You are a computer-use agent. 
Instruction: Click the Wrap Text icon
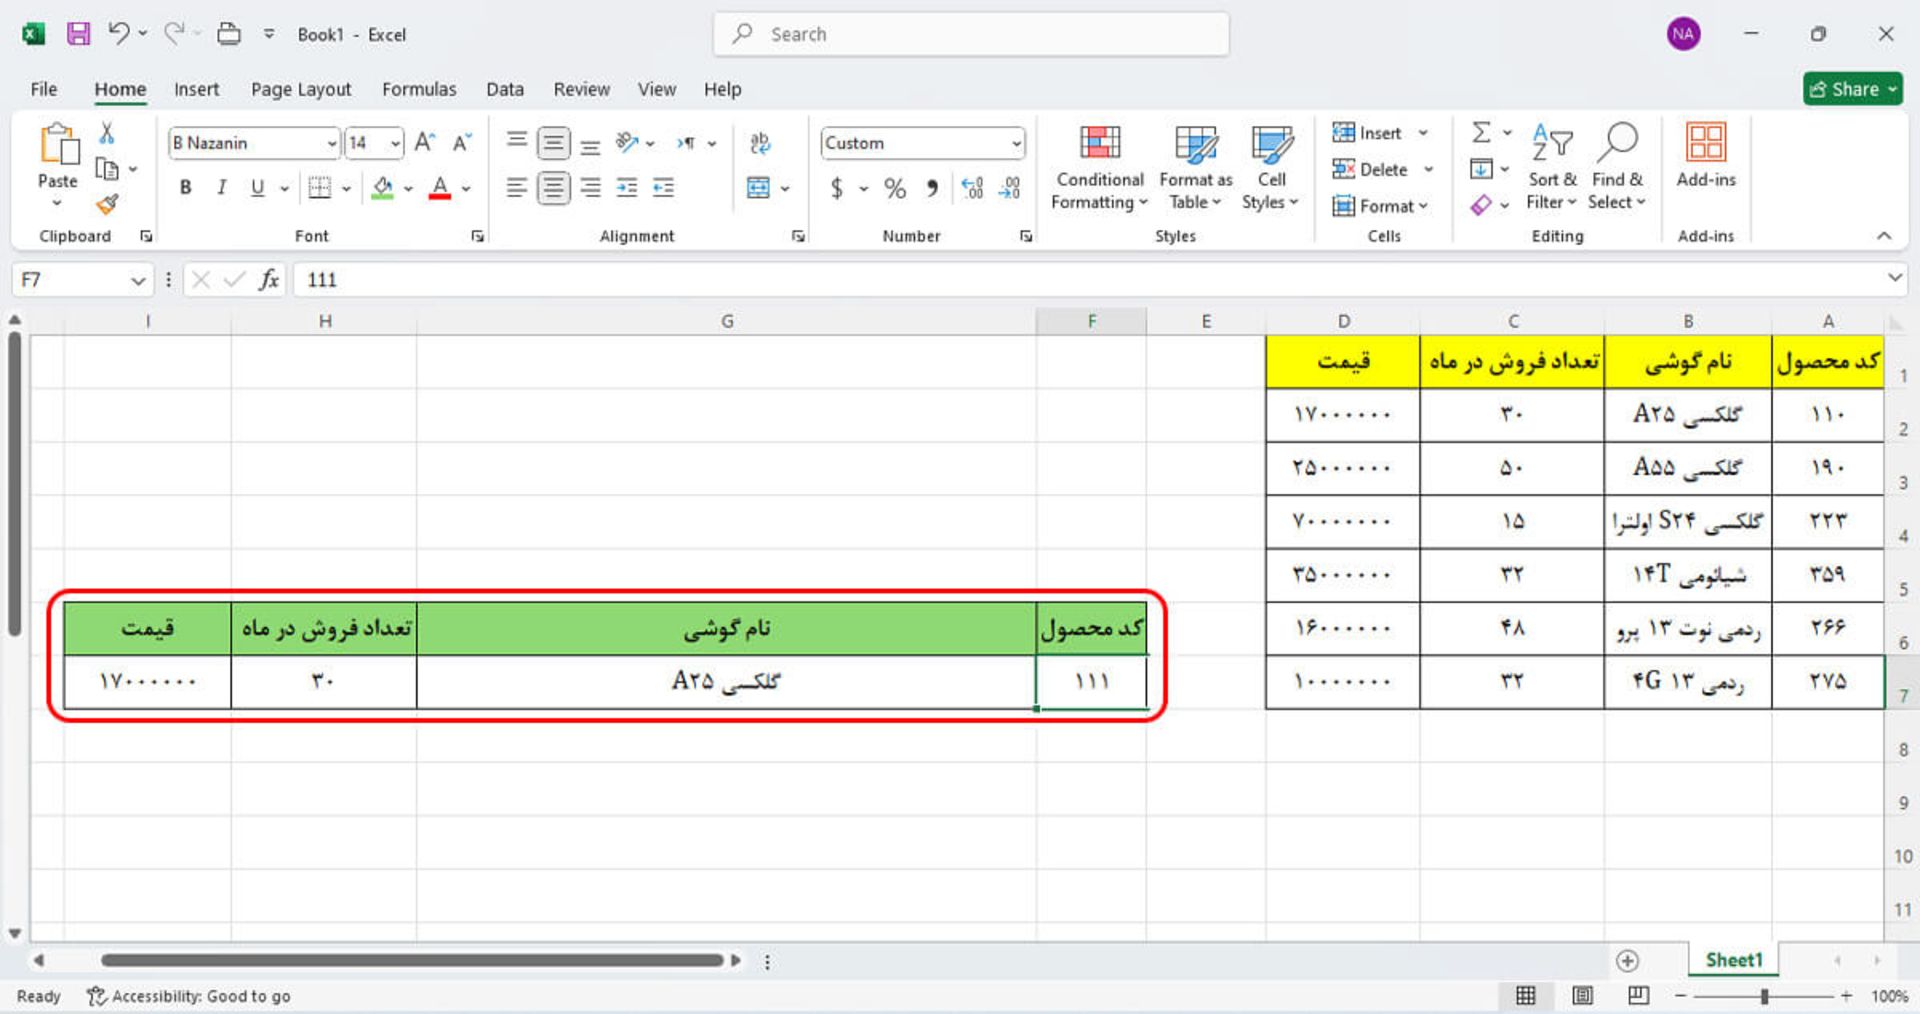760,143
